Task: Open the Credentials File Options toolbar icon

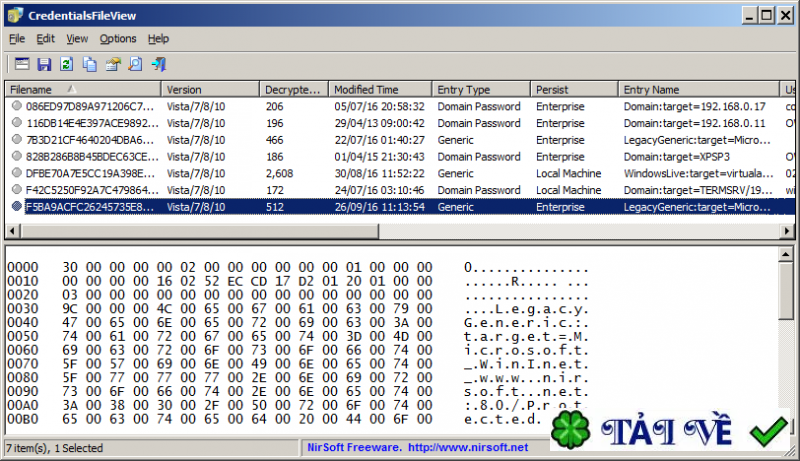Action: click(x=21, y=64)
